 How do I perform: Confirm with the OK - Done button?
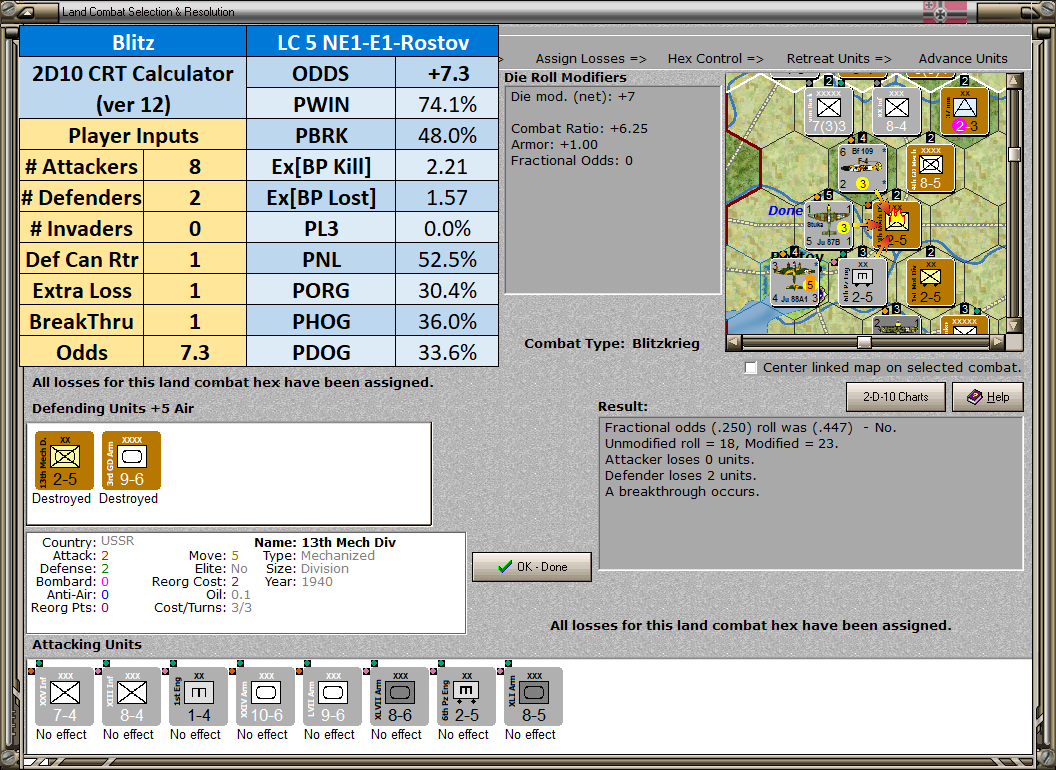(532, 567)
